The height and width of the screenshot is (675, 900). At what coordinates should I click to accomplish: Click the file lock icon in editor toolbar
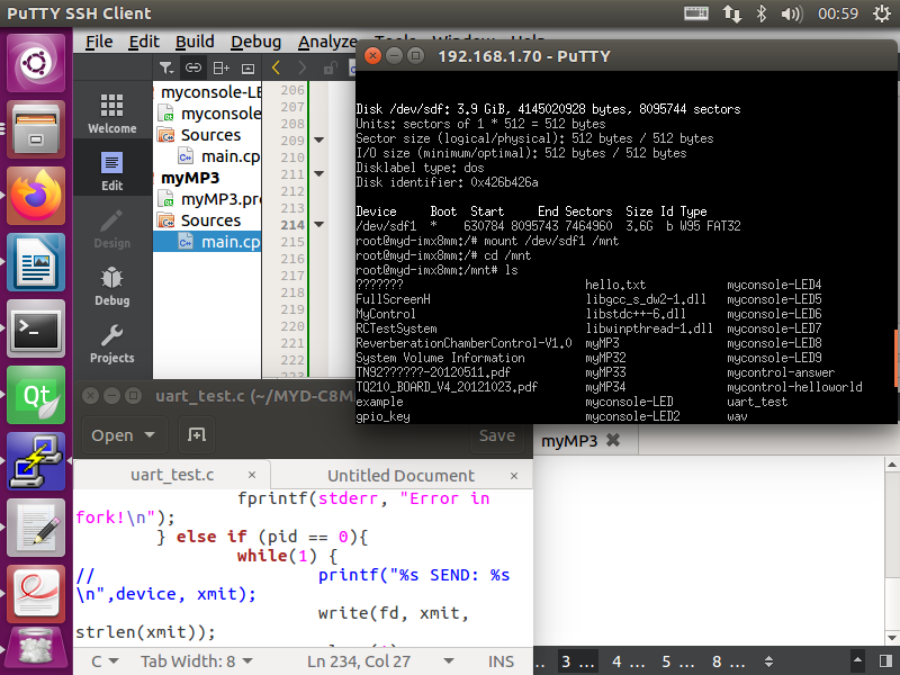(x=329, y=68)
